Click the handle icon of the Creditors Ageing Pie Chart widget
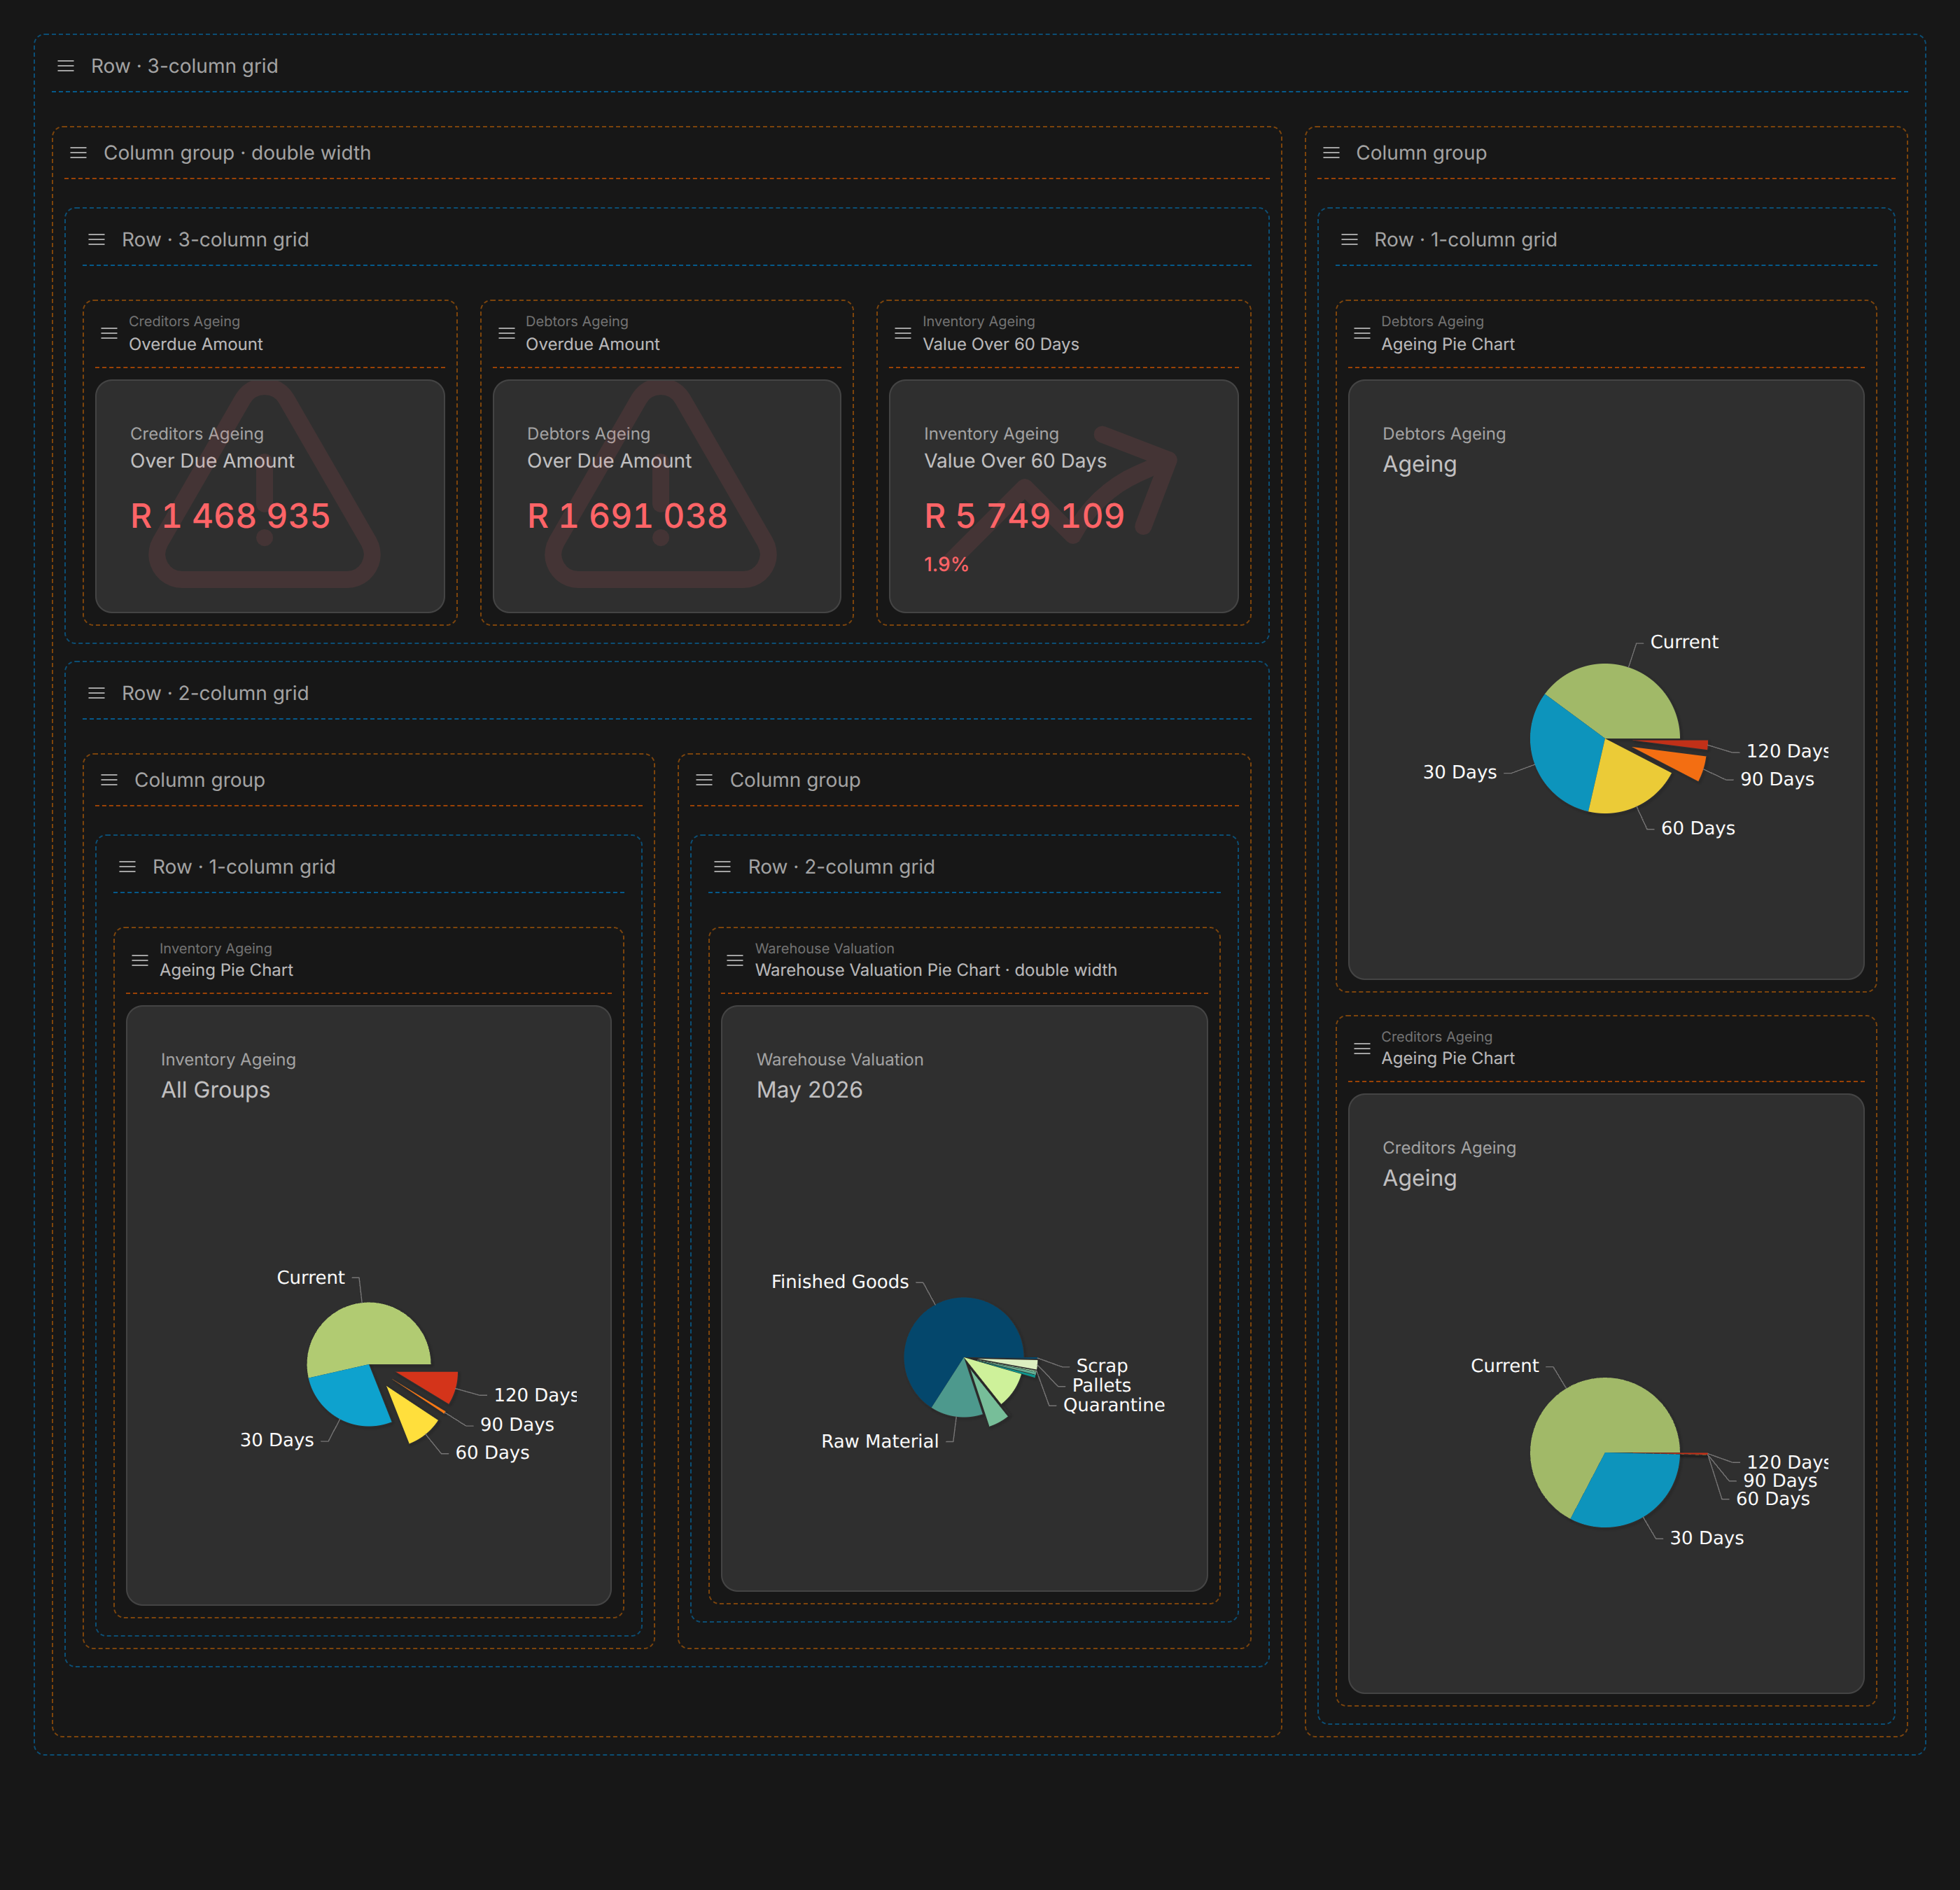 click(1362, 1048)
